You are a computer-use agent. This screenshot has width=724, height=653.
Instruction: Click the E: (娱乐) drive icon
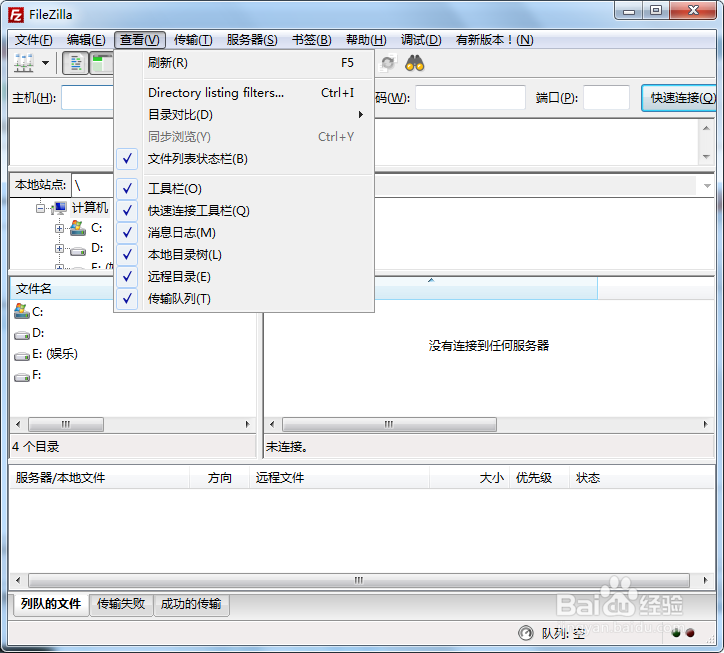22,356
